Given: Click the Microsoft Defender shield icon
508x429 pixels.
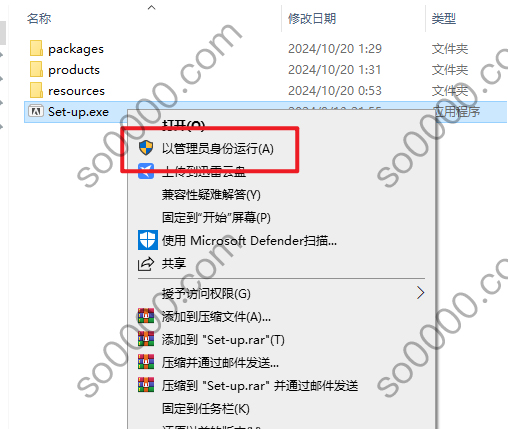Looking at the screenshot, I should point(148,240).
